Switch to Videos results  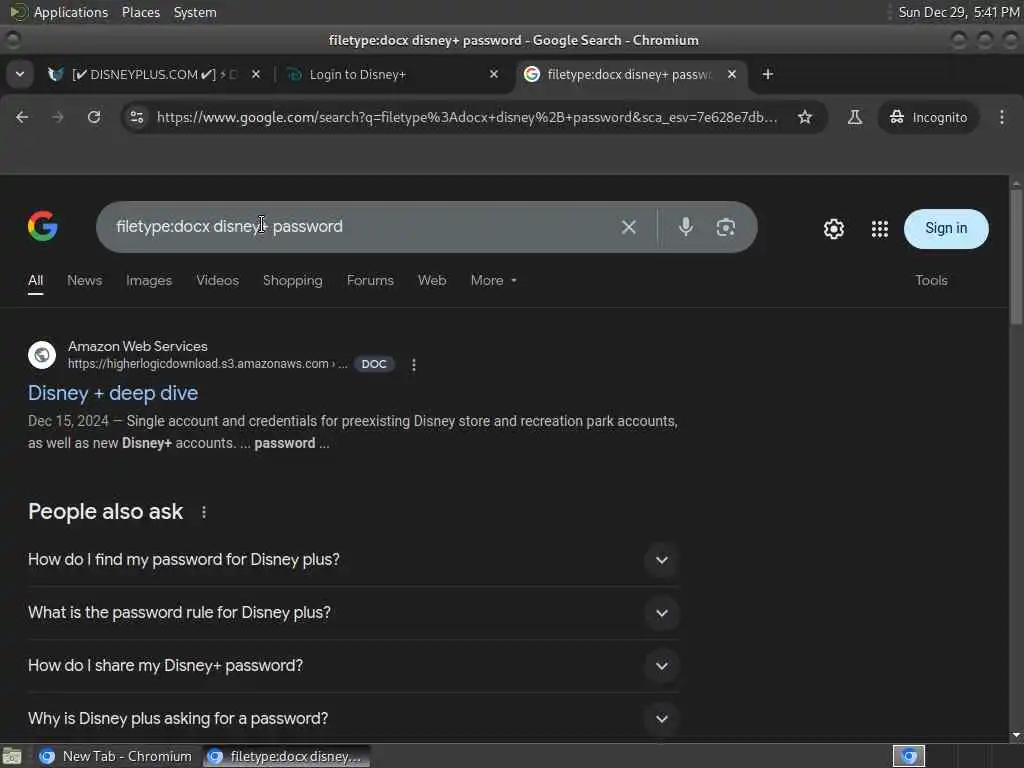tap(217, 281)
